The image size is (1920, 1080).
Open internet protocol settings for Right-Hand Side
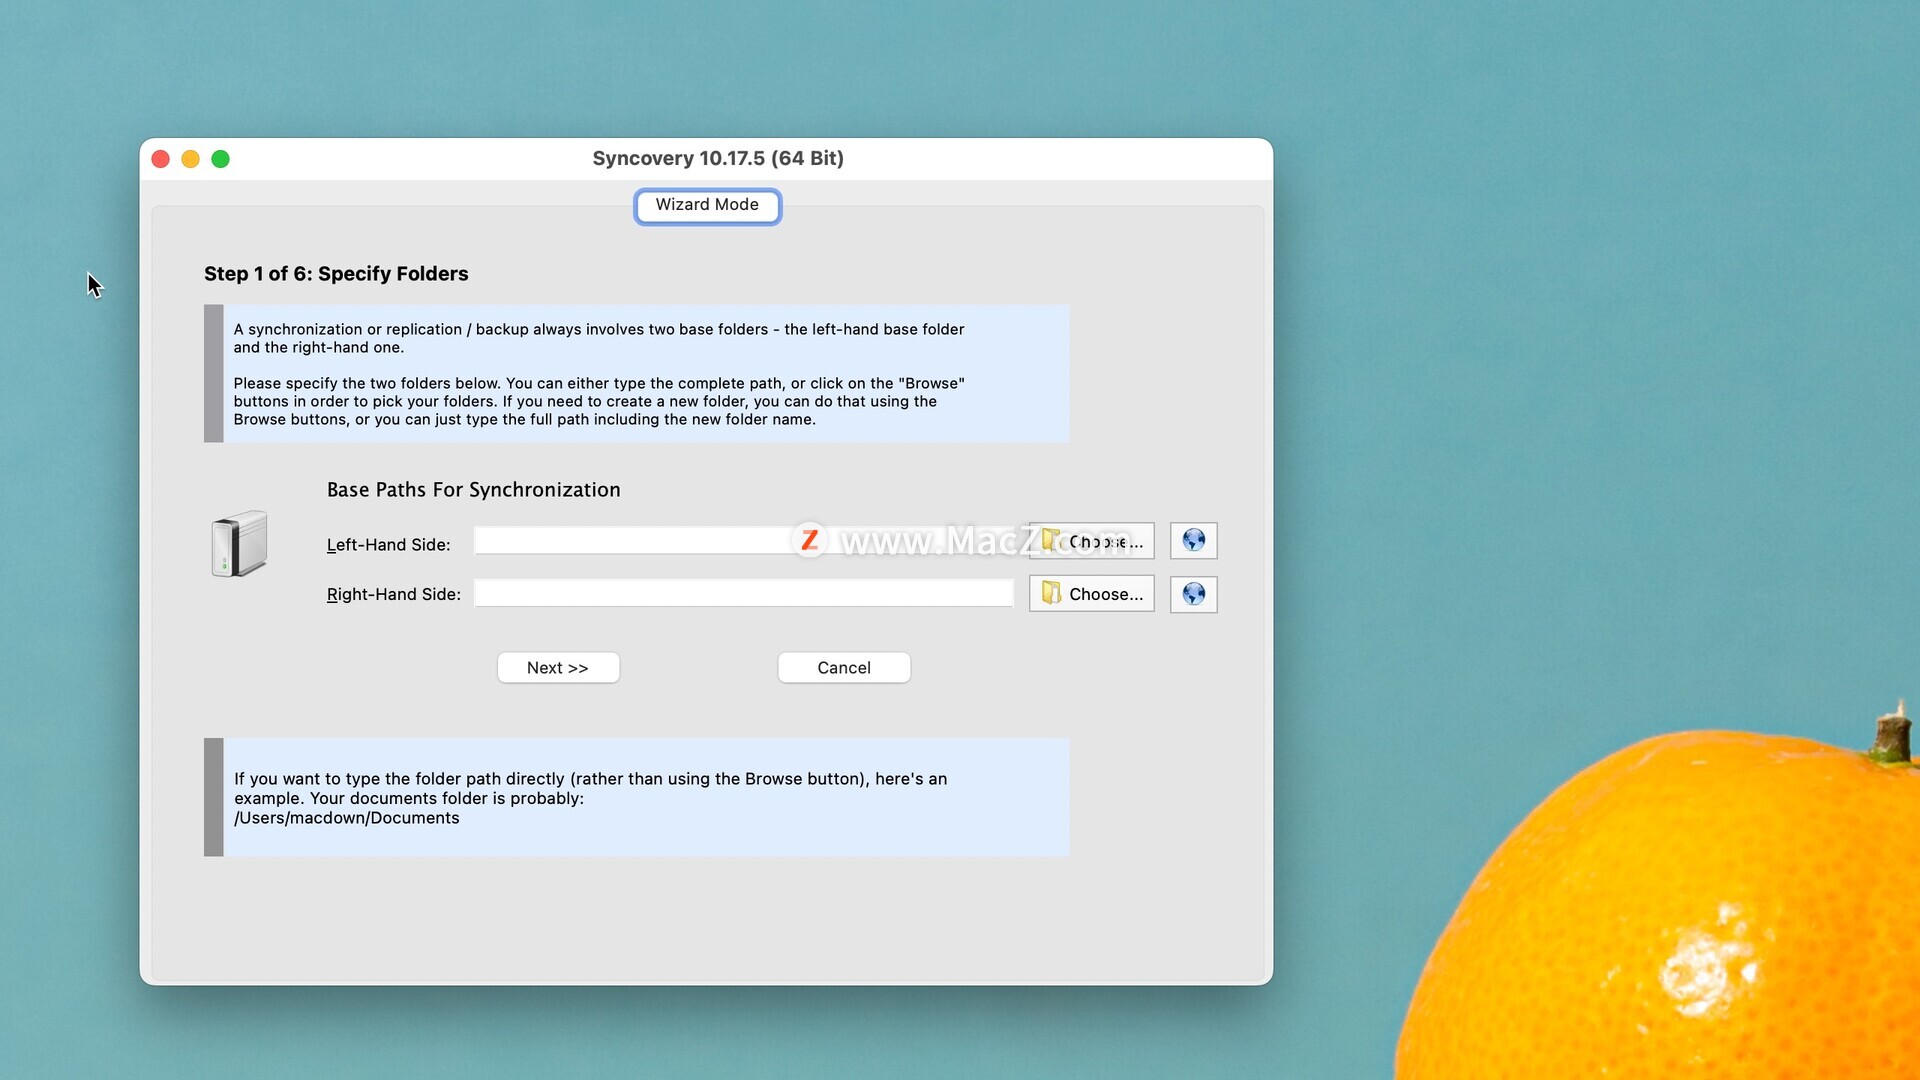pyautogui.click(x=1193, y=594)
